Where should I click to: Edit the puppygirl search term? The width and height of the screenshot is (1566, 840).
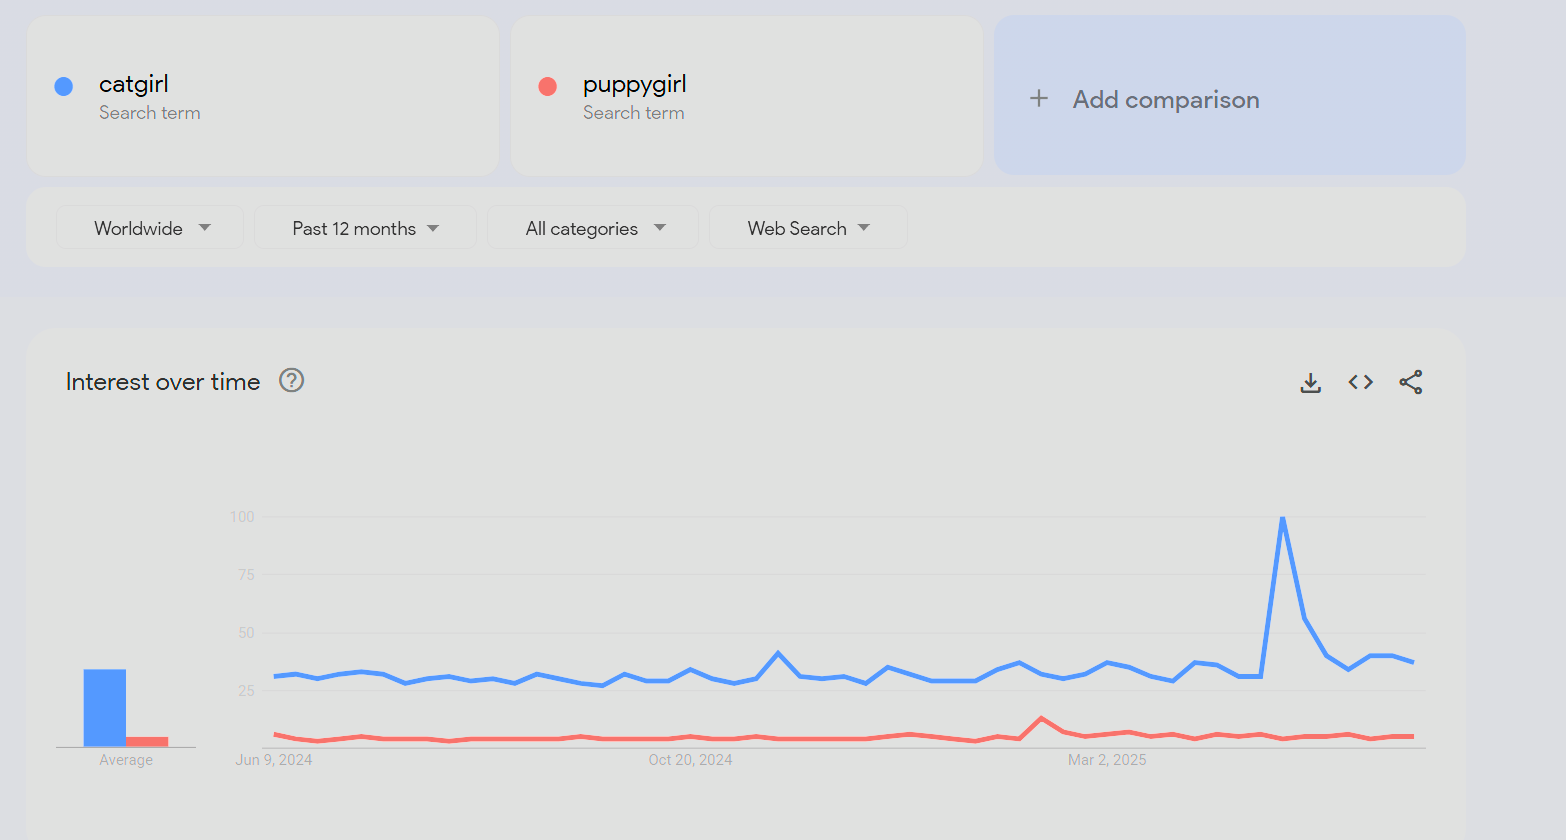point(746,96)
